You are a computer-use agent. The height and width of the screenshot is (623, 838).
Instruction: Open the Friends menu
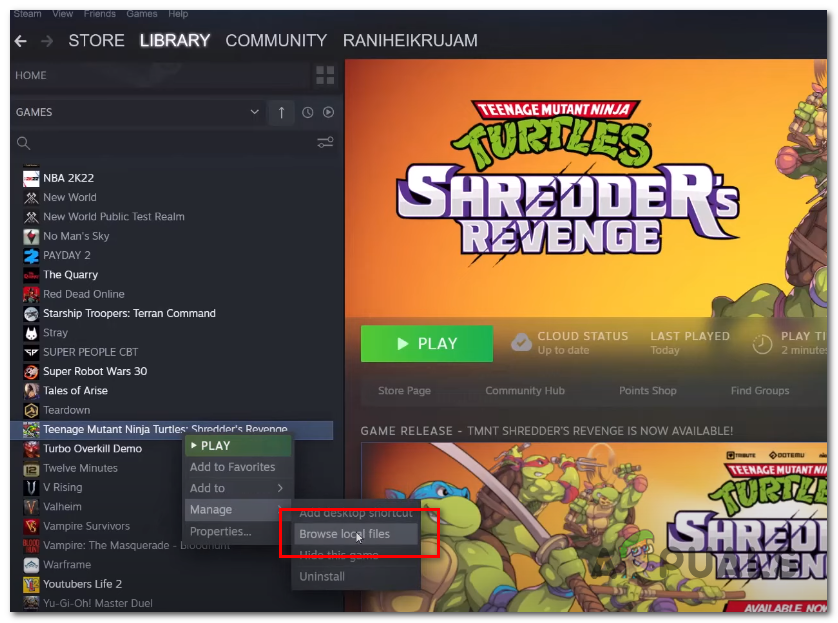pos(99,14)
